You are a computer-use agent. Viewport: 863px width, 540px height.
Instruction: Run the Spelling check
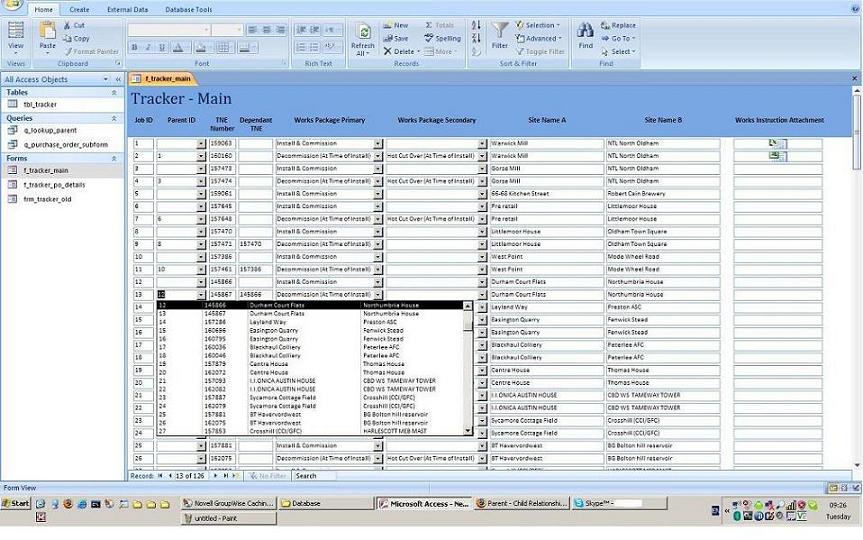point(443,39)
